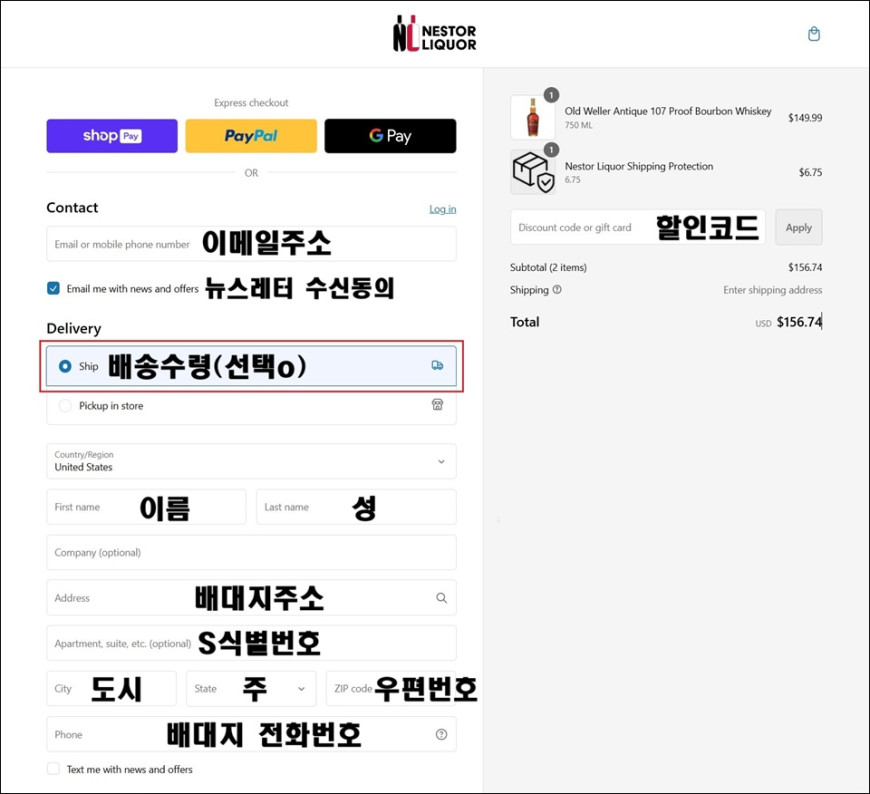Click the First name field
The height and width of the screenshot is (794, 870).
pos(146,507)
